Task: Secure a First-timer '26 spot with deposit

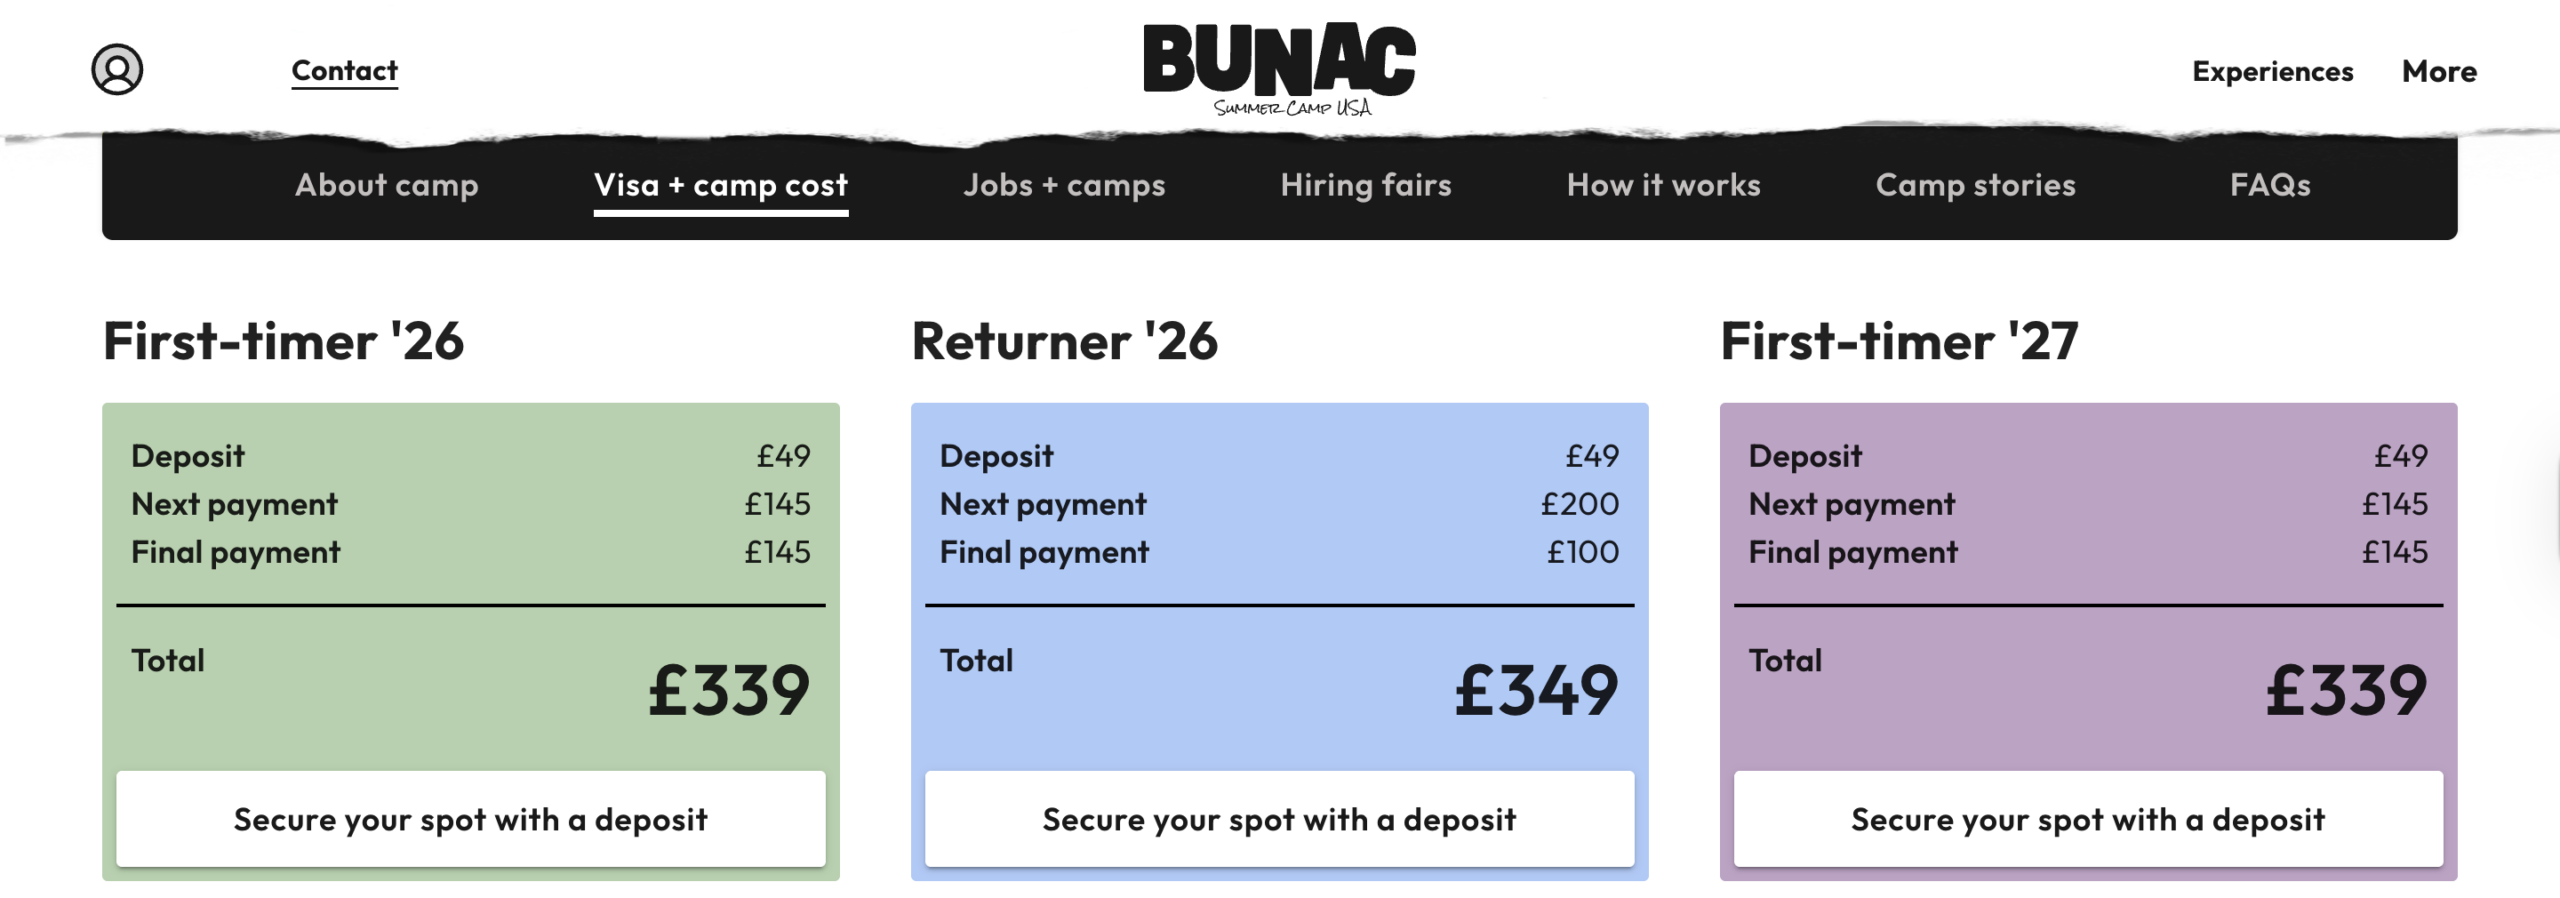Action: pos(470,819)
